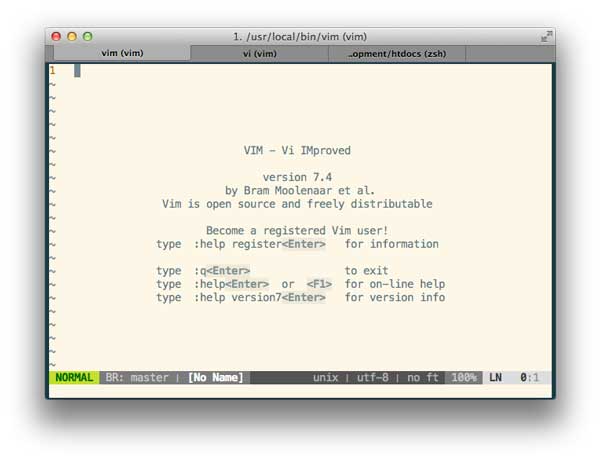This screenshot has height=461, width=600.
Task: Click the ':help version7<Enter>' command text
Action: pos(260,298)
